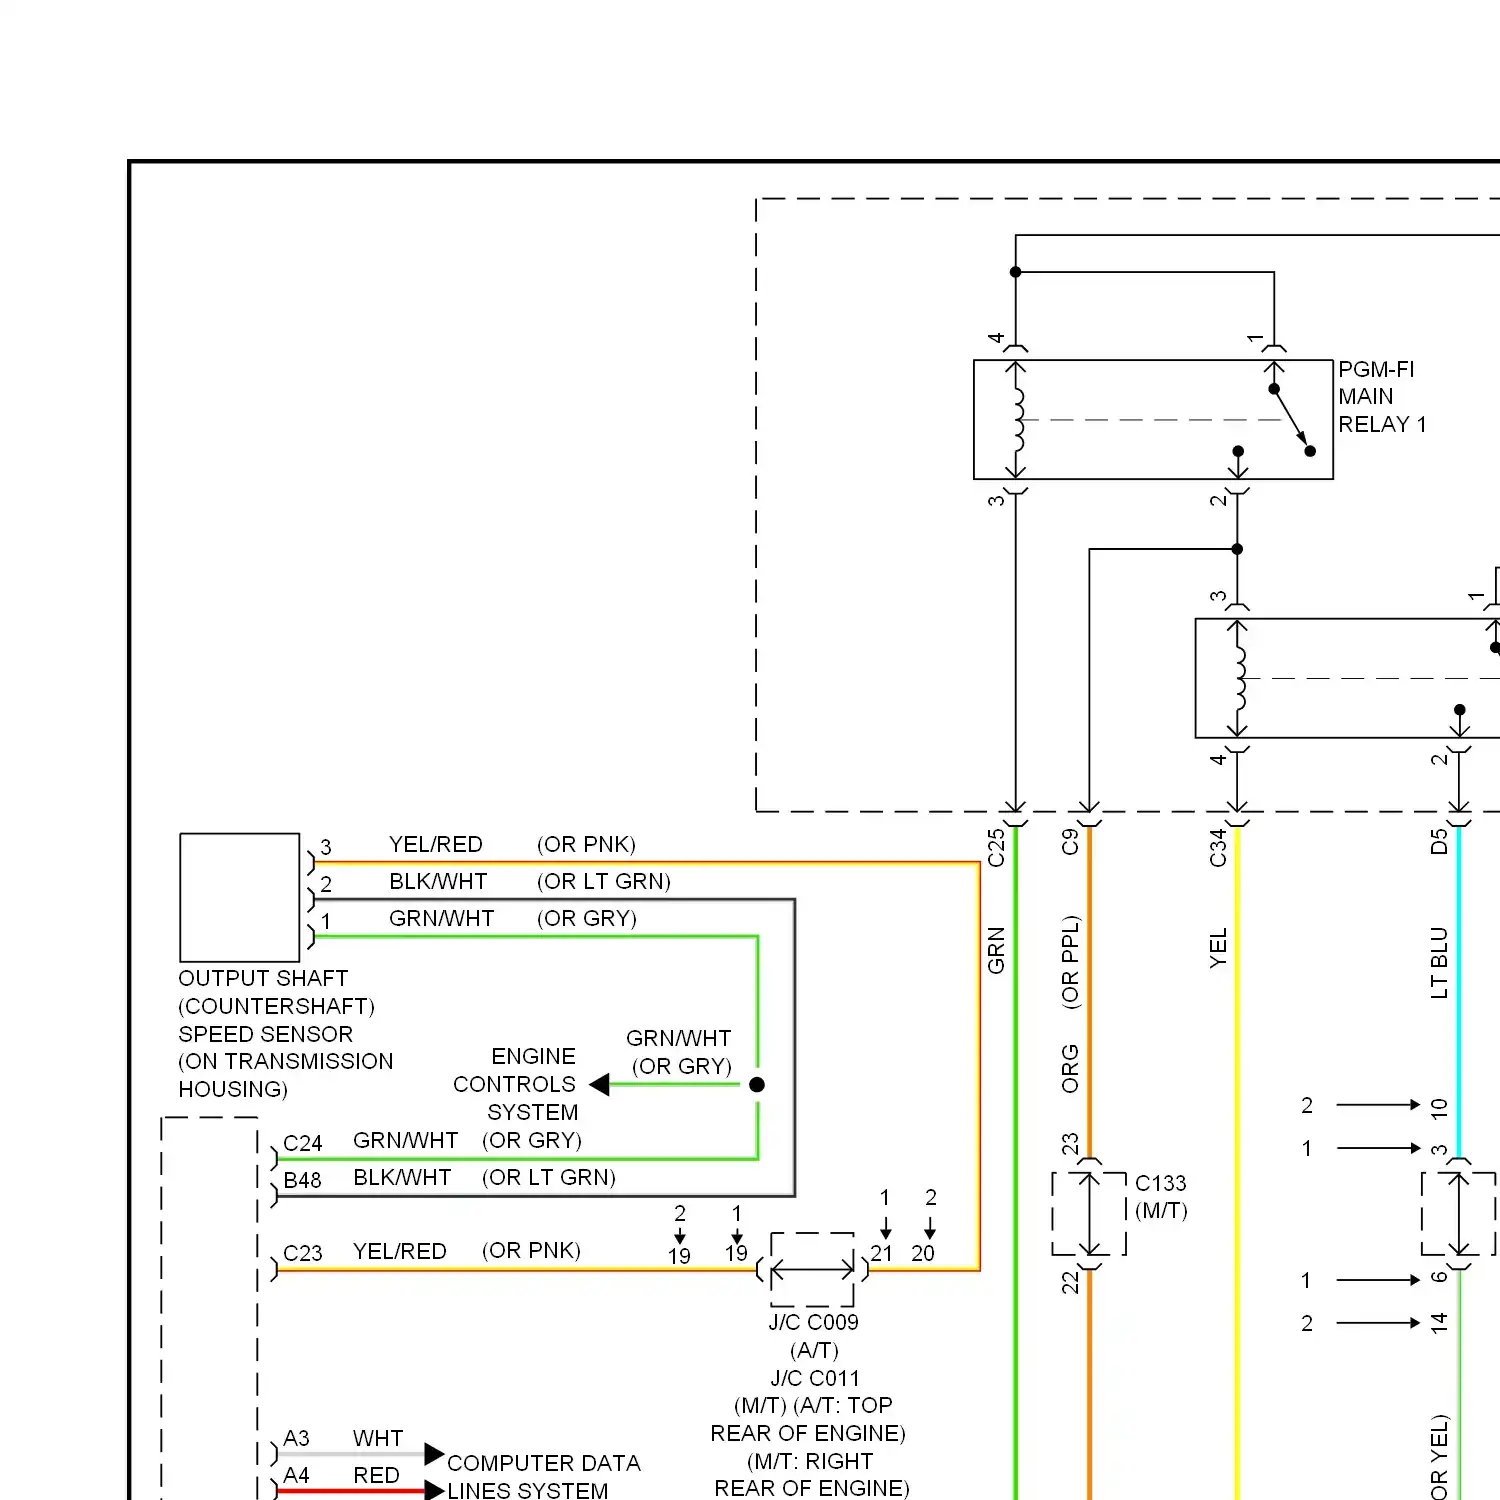Click the C34 connector pin label

coord(1217,847)
